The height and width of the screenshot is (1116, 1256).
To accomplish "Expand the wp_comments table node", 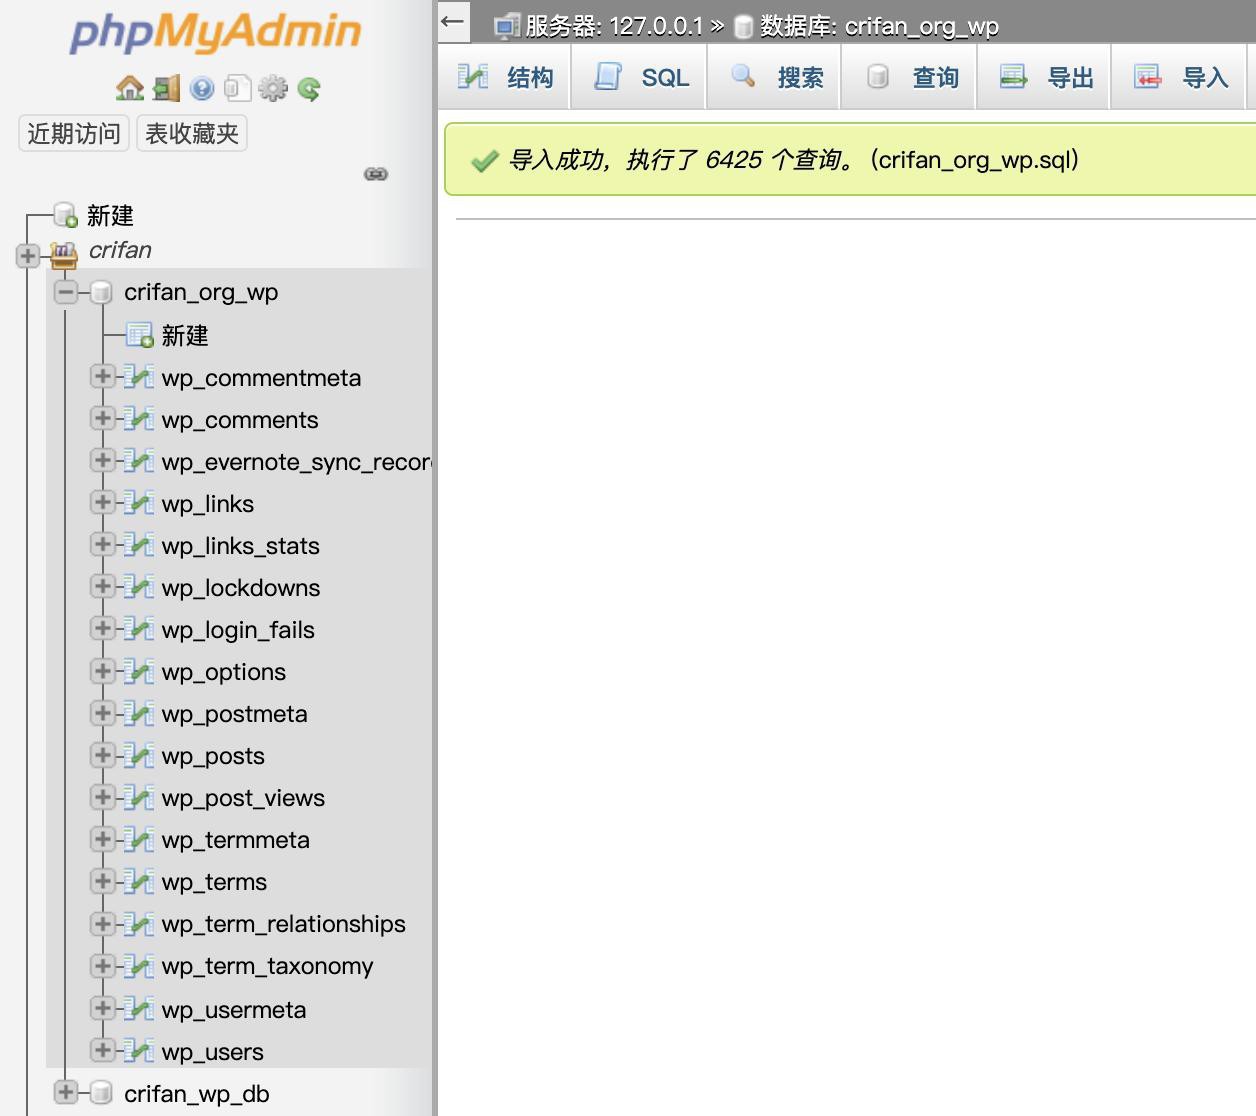I will [102, 419].
